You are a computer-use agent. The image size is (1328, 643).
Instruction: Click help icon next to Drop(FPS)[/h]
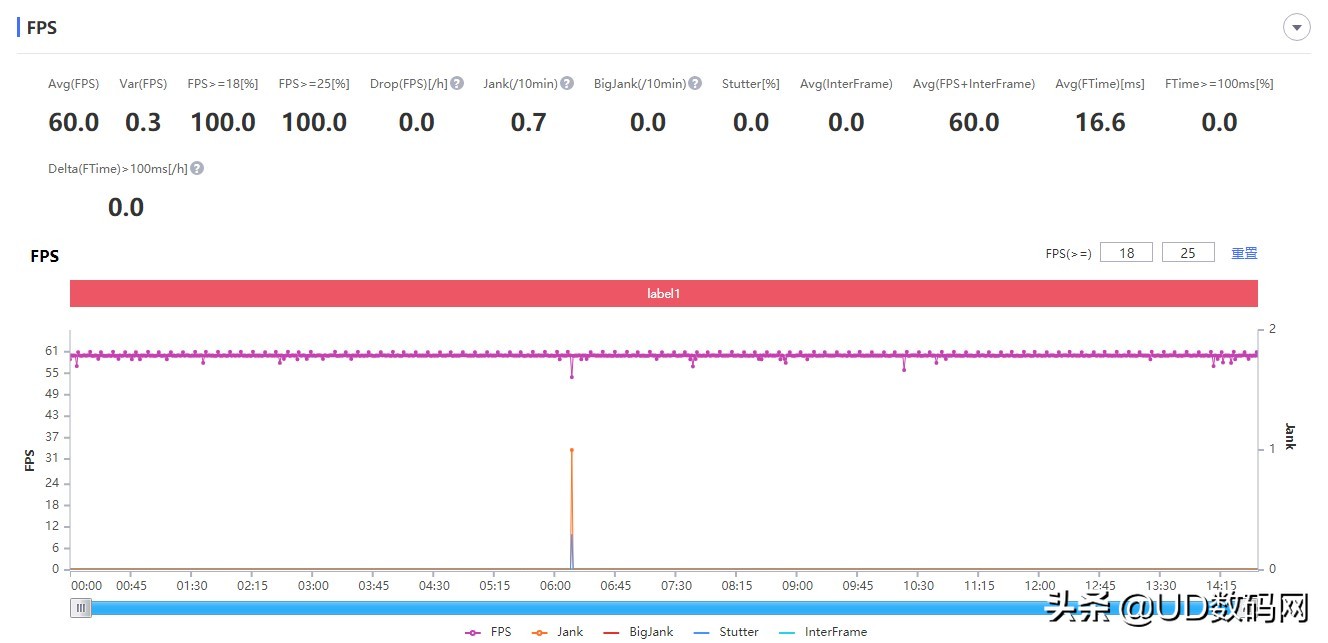coord(457,84)
